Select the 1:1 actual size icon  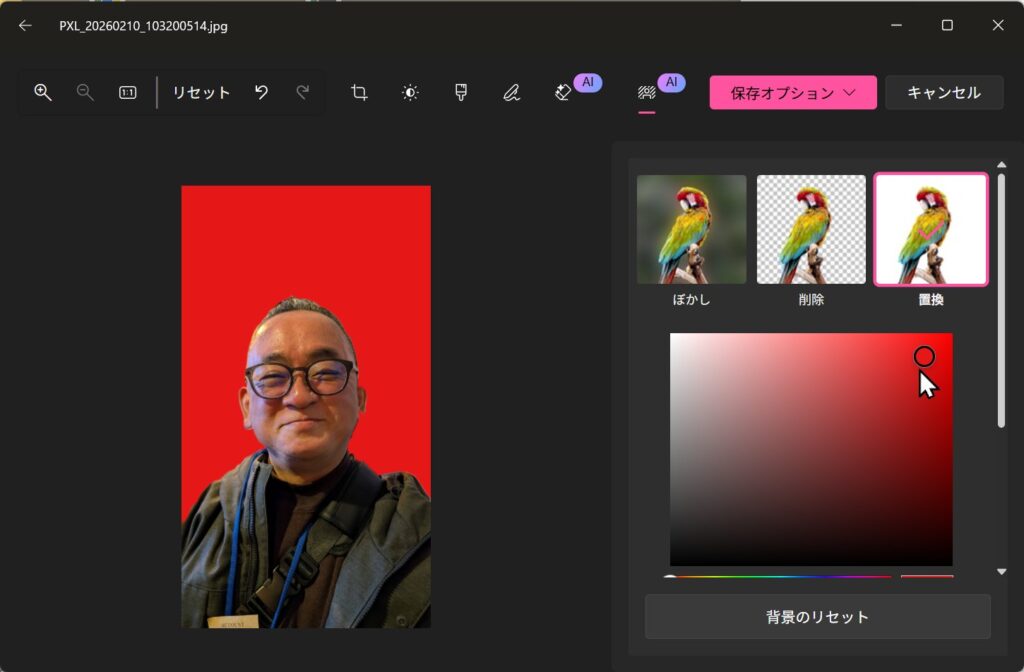tap(128, 92)
